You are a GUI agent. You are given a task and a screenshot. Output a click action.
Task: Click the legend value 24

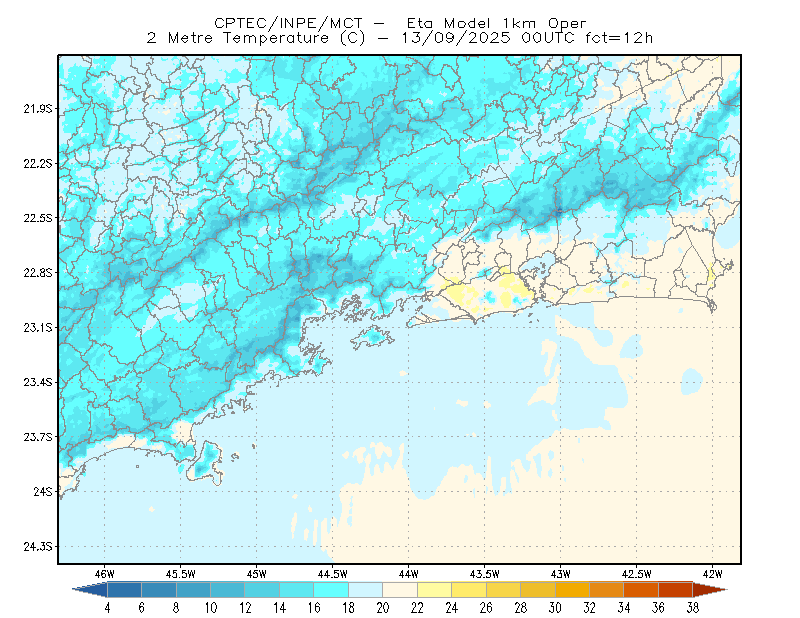(x=452, y=608)
